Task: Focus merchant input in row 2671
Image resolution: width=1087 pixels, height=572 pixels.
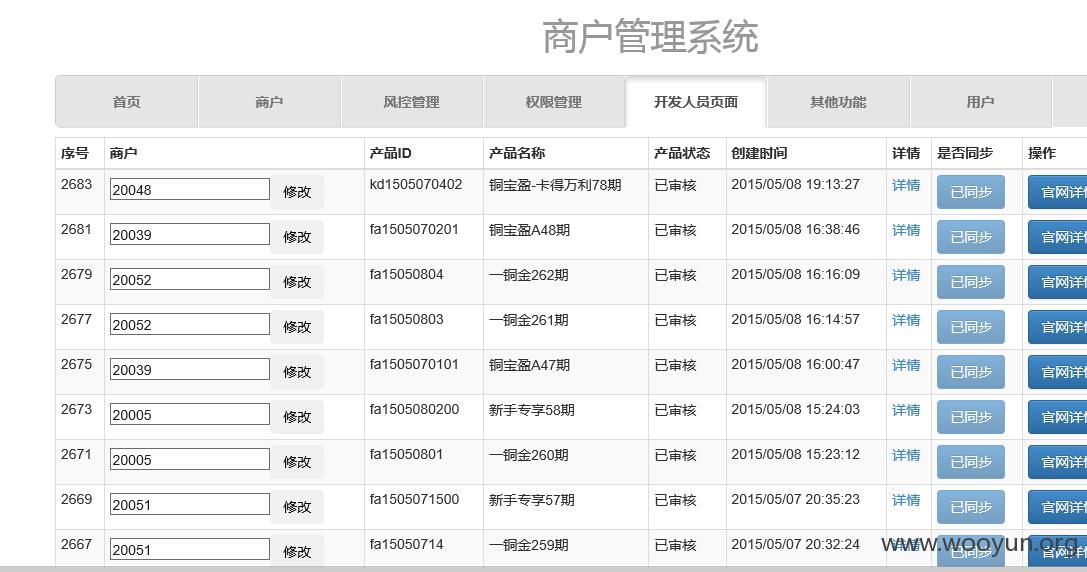Action: point(189,460)
